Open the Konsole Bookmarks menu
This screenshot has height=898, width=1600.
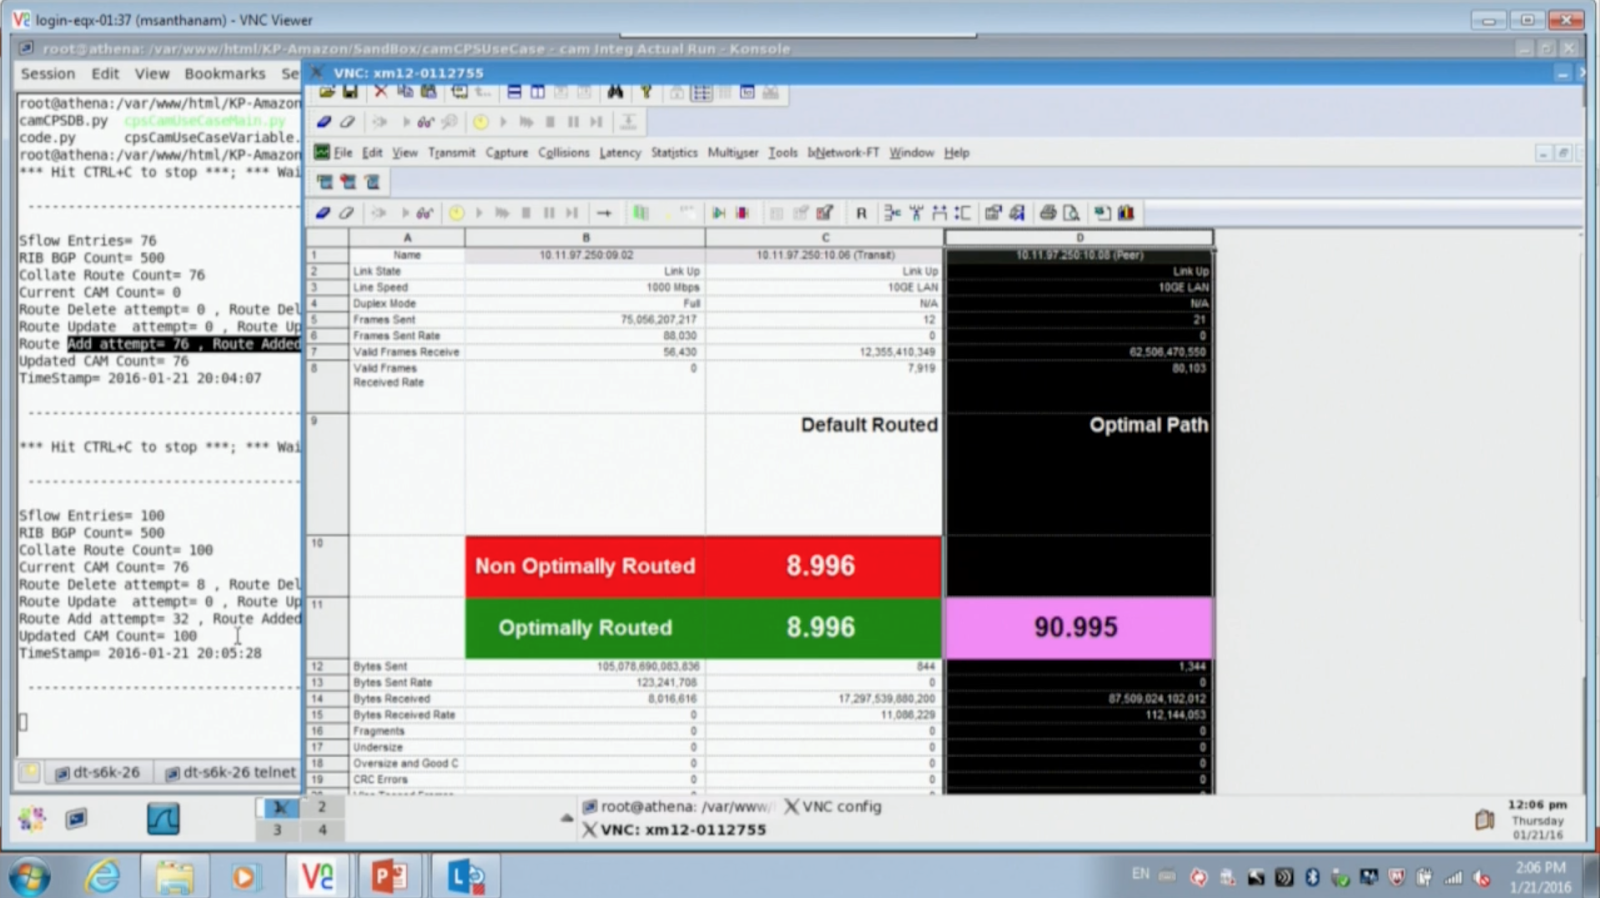coord(225,74)
